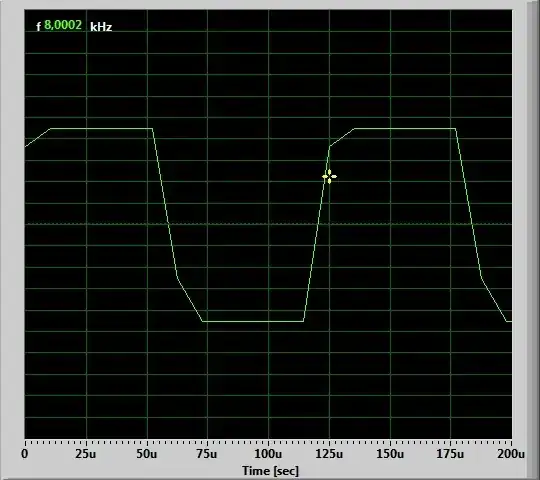Click the 200u time axis label
Image resolution: width=540 pixels, height=480 pixels.
pyautogui.click(x=511, y=453)
